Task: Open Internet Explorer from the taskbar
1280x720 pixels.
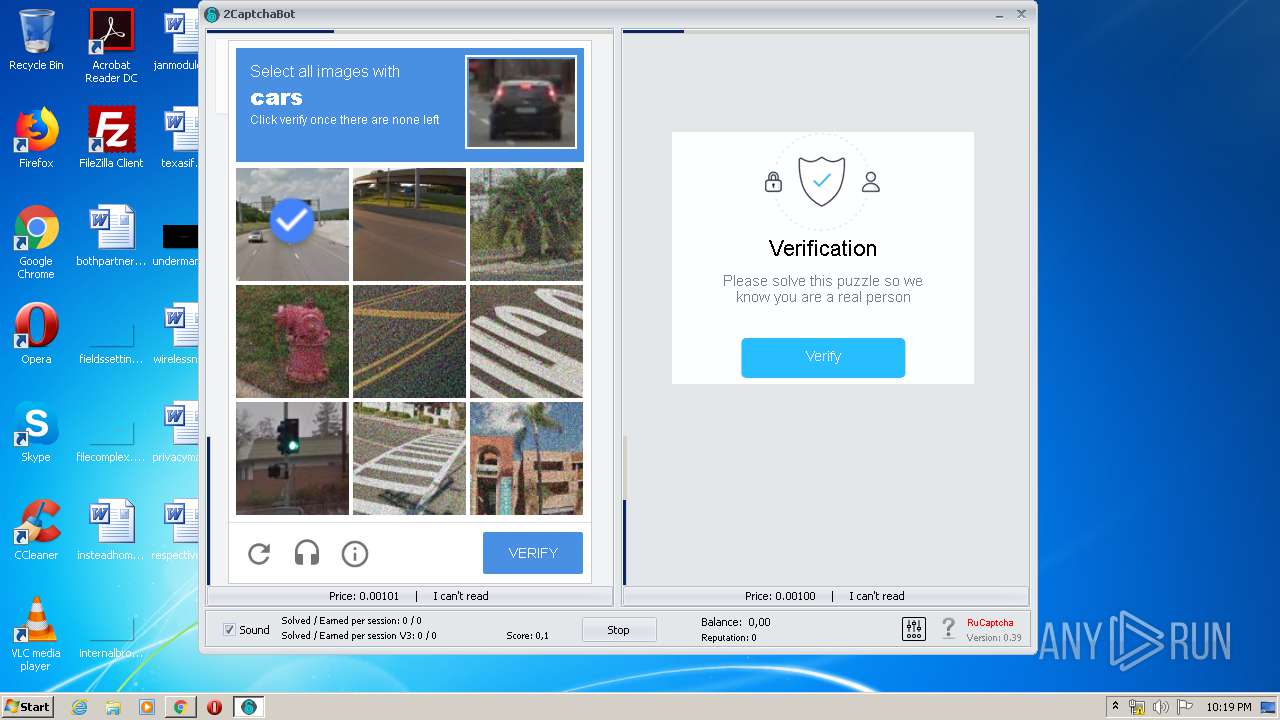Action: click(x=80, y=707)
